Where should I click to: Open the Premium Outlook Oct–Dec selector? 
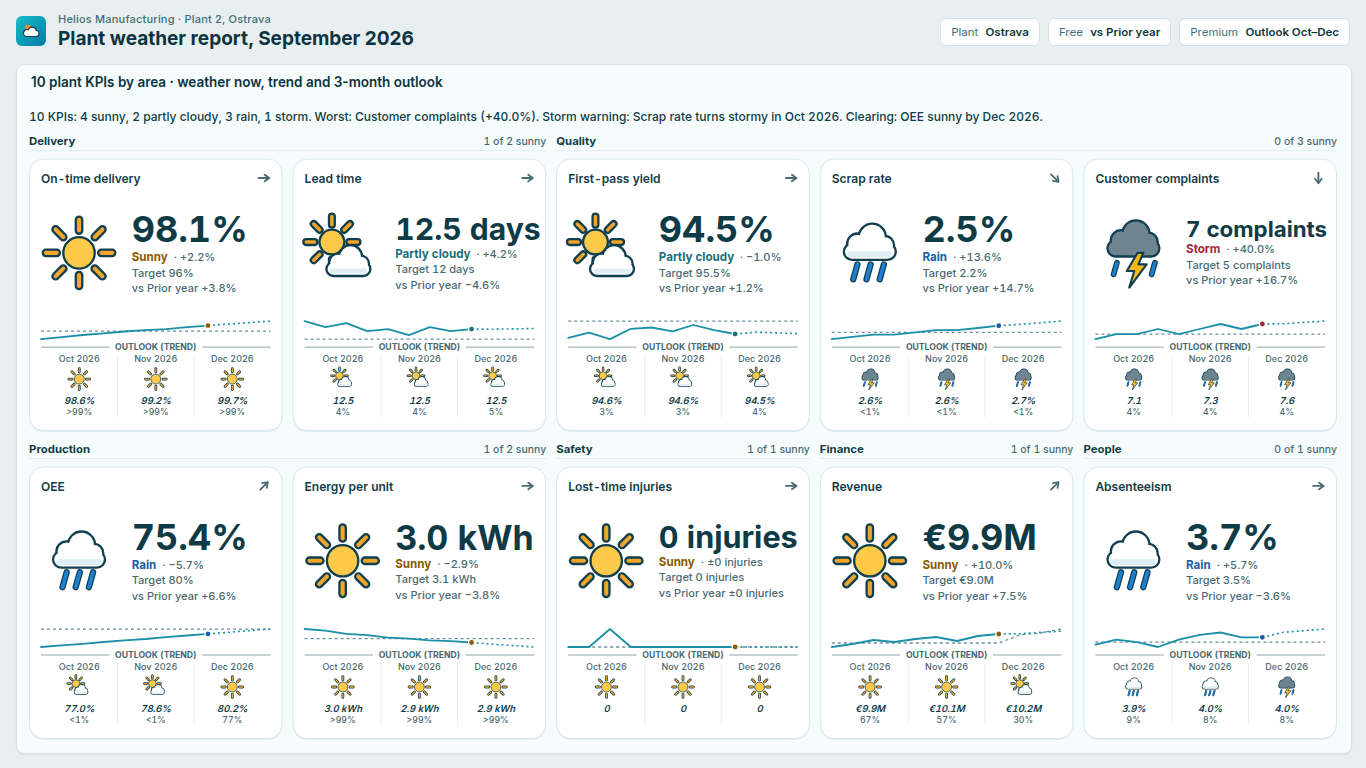pyautogui.click(x=1264, y=32)
